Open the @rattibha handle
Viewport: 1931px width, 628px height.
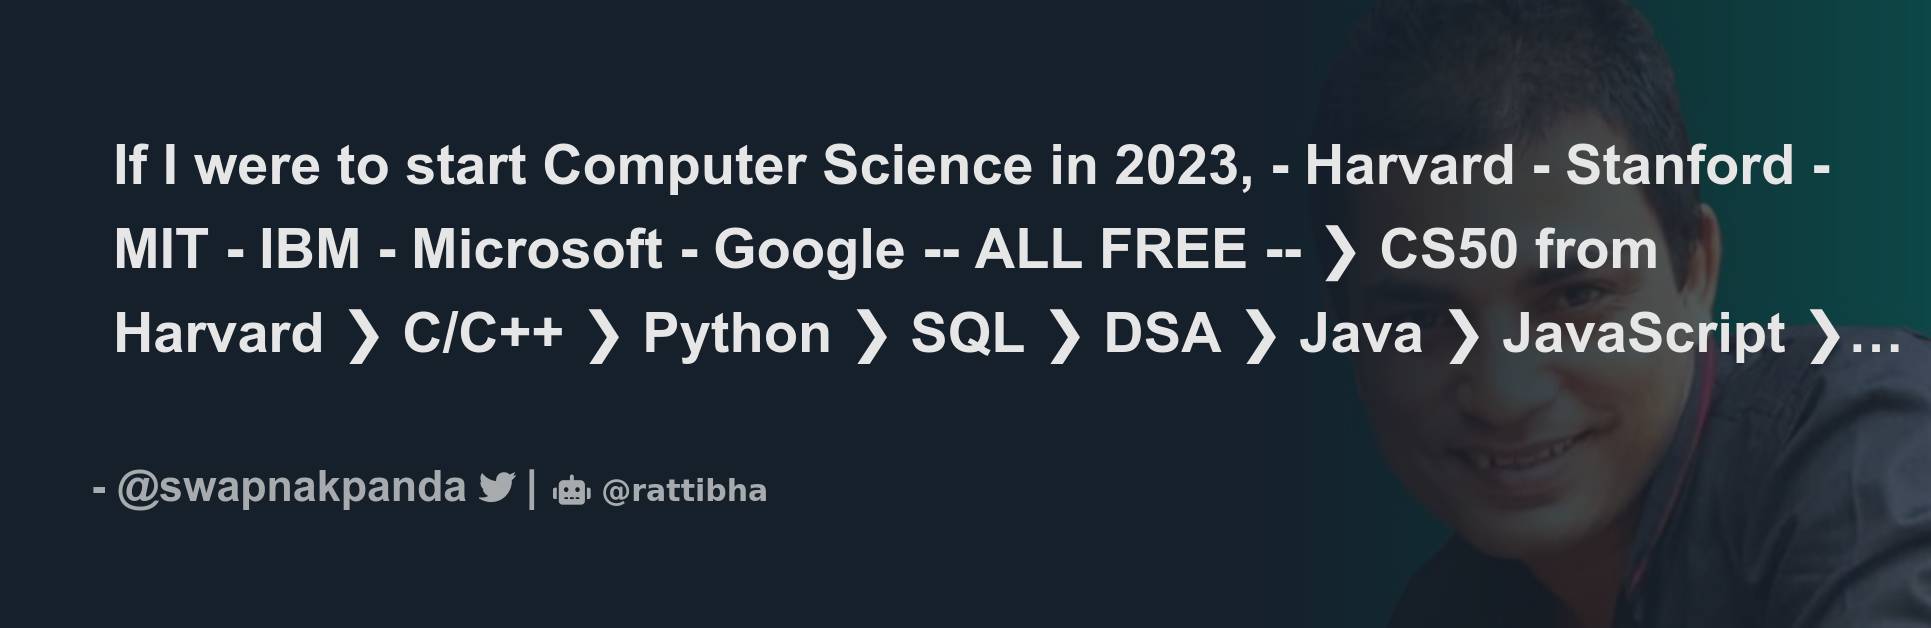(684, 491)
